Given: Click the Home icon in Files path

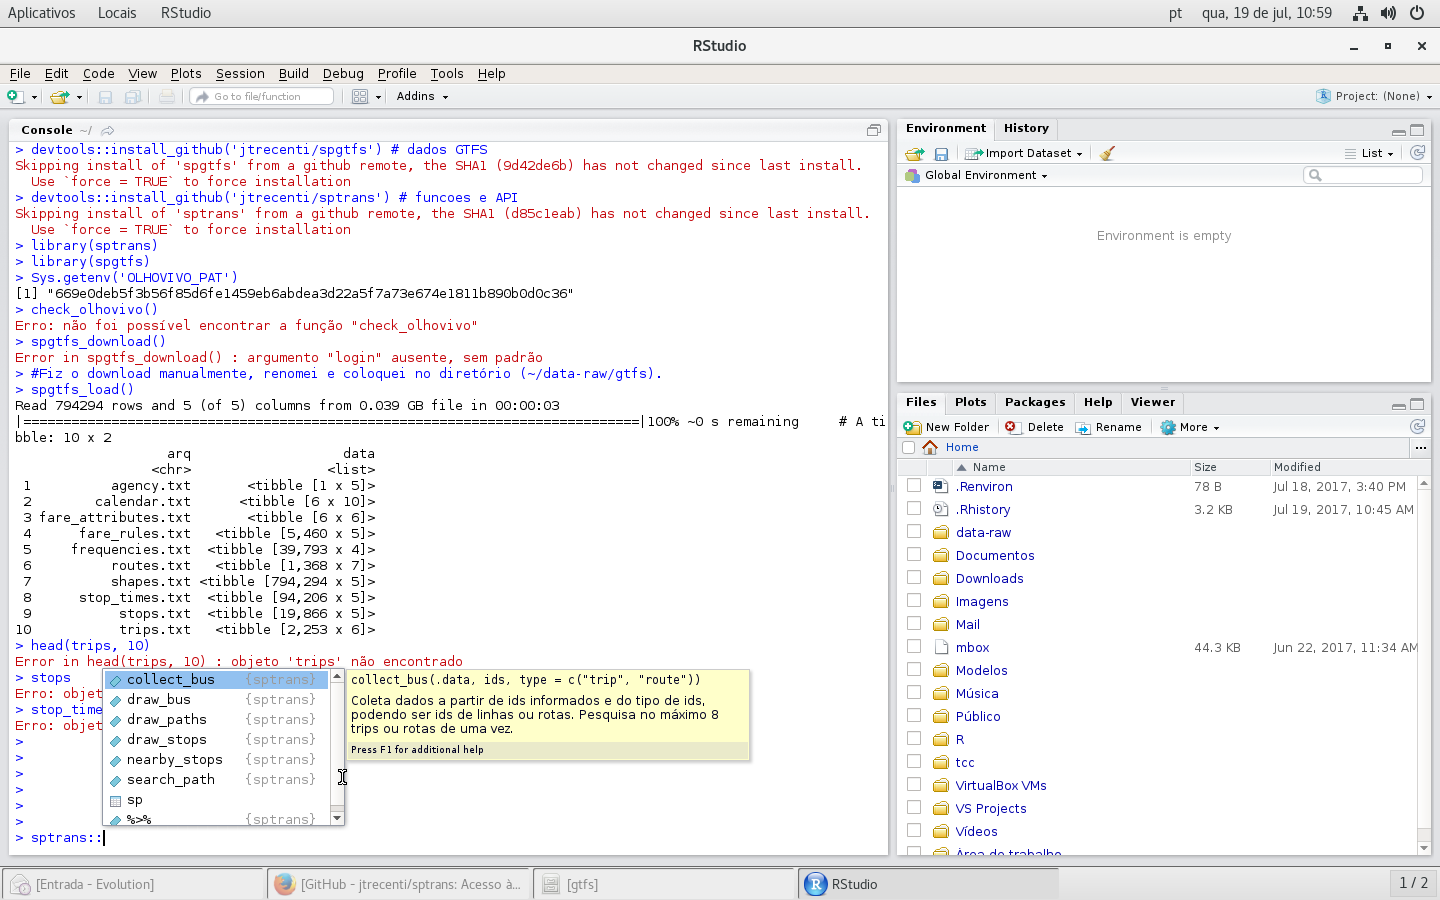Looking at the screenshot, I should (x=930, y=447).
